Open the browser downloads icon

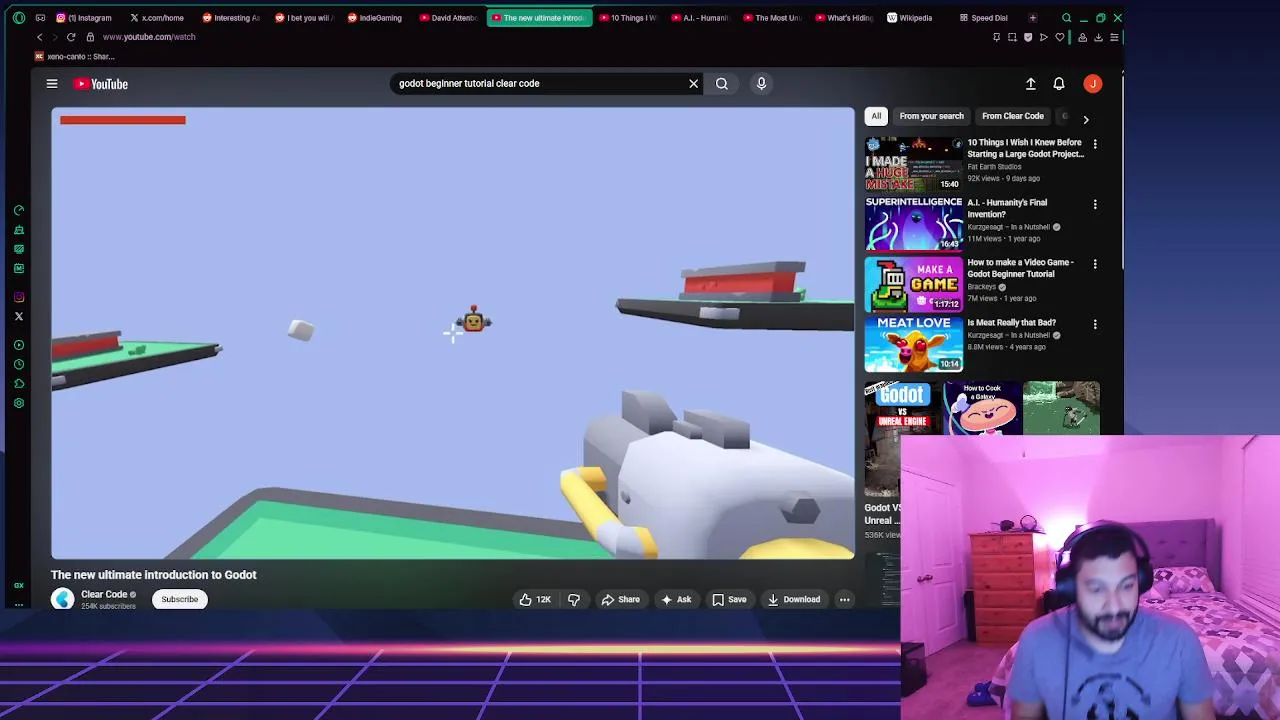(1098, 37)
